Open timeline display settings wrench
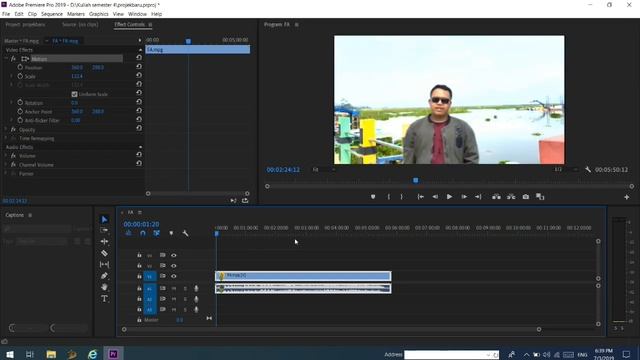The width and height of the screenshot is (640, 360). [185, 233]
